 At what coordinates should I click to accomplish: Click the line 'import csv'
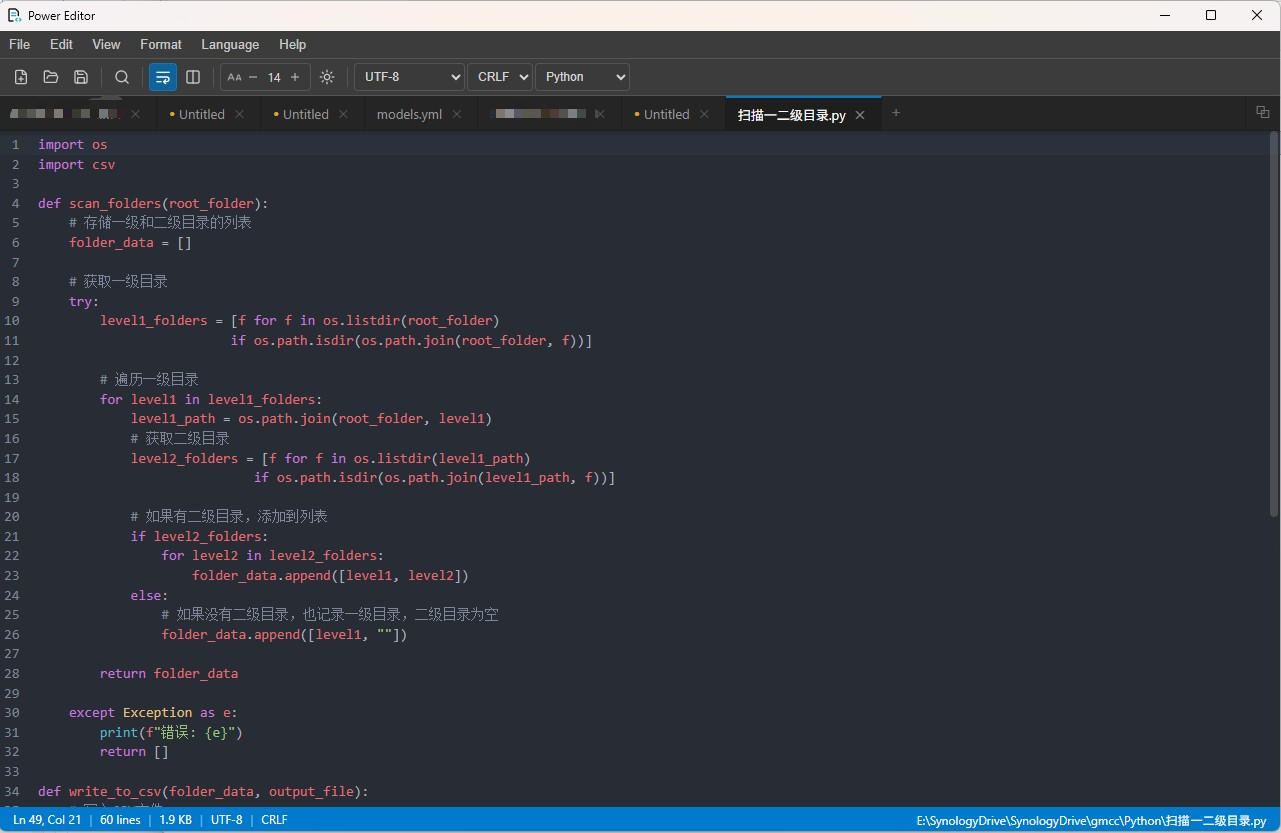point(77,164)
